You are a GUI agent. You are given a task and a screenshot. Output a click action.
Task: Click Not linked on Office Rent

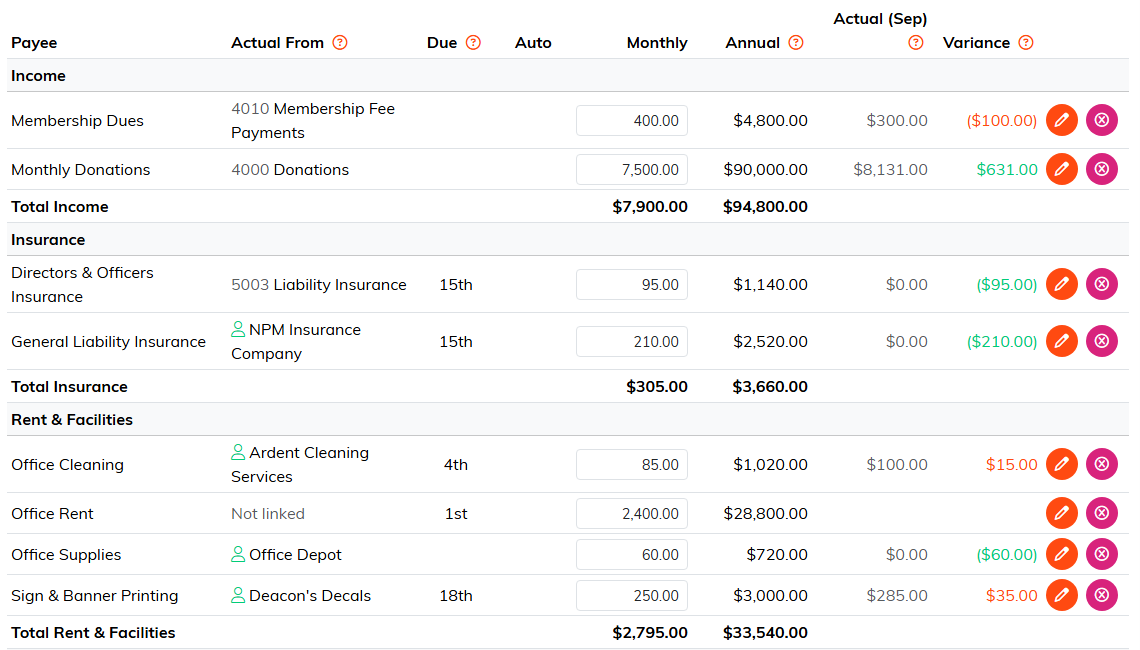(268, 513)
